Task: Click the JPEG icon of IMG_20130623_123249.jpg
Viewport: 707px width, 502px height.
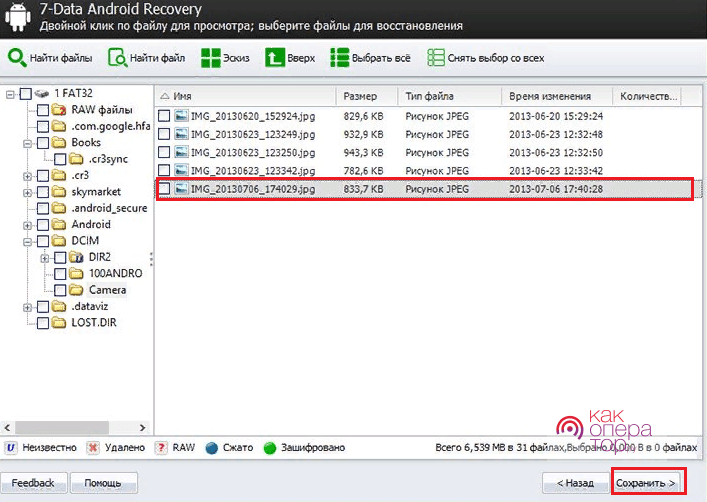Action: tap(181, 134)
